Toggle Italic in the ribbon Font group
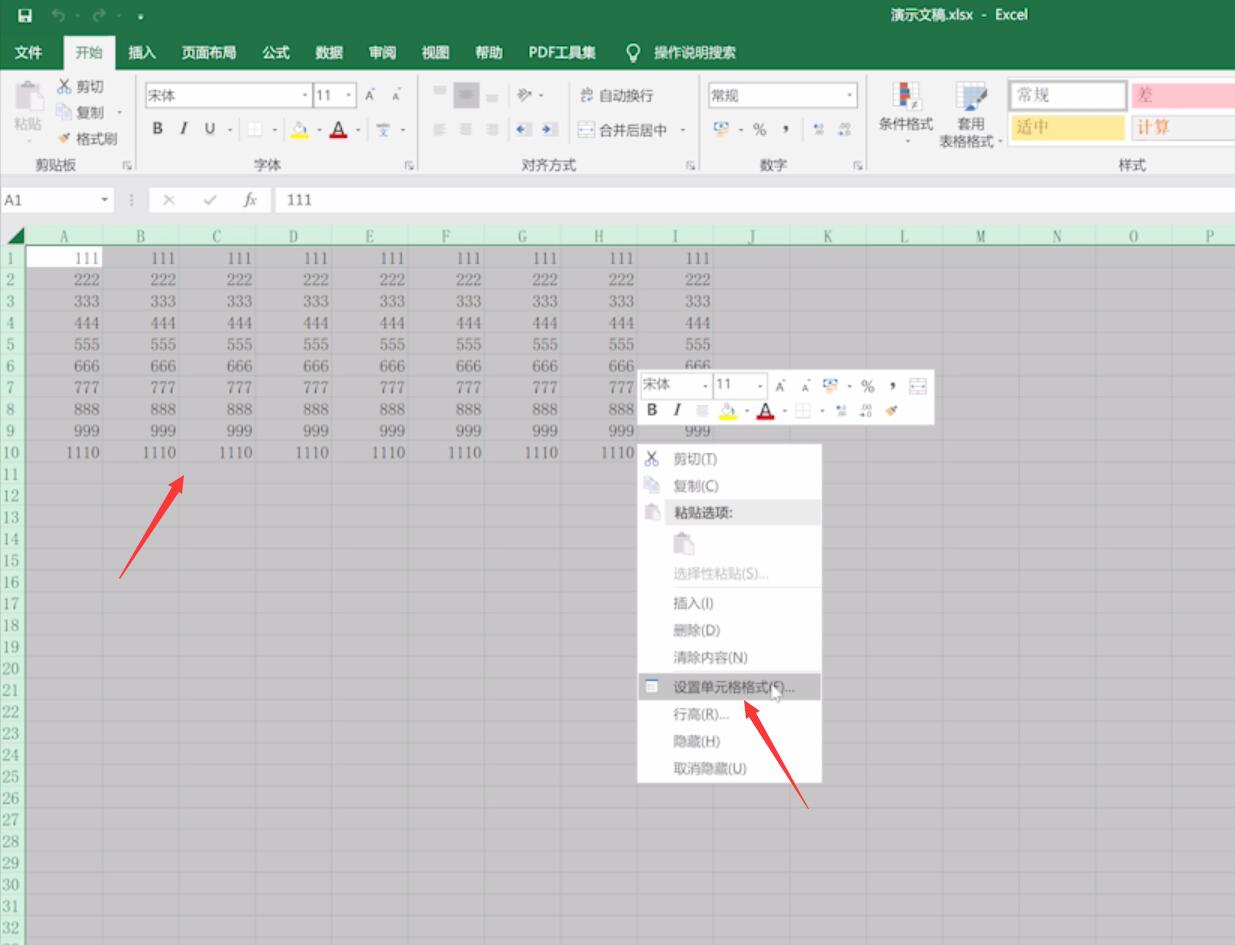Image resolution: width=1235 pixels, height=945 pixels. 183,129
